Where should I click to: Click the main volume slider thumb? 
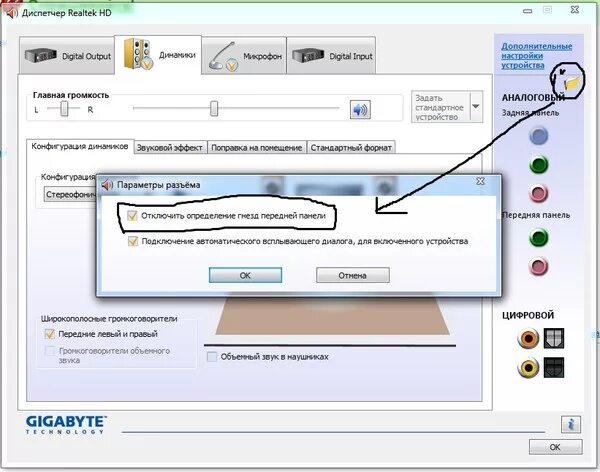point(214,109)
